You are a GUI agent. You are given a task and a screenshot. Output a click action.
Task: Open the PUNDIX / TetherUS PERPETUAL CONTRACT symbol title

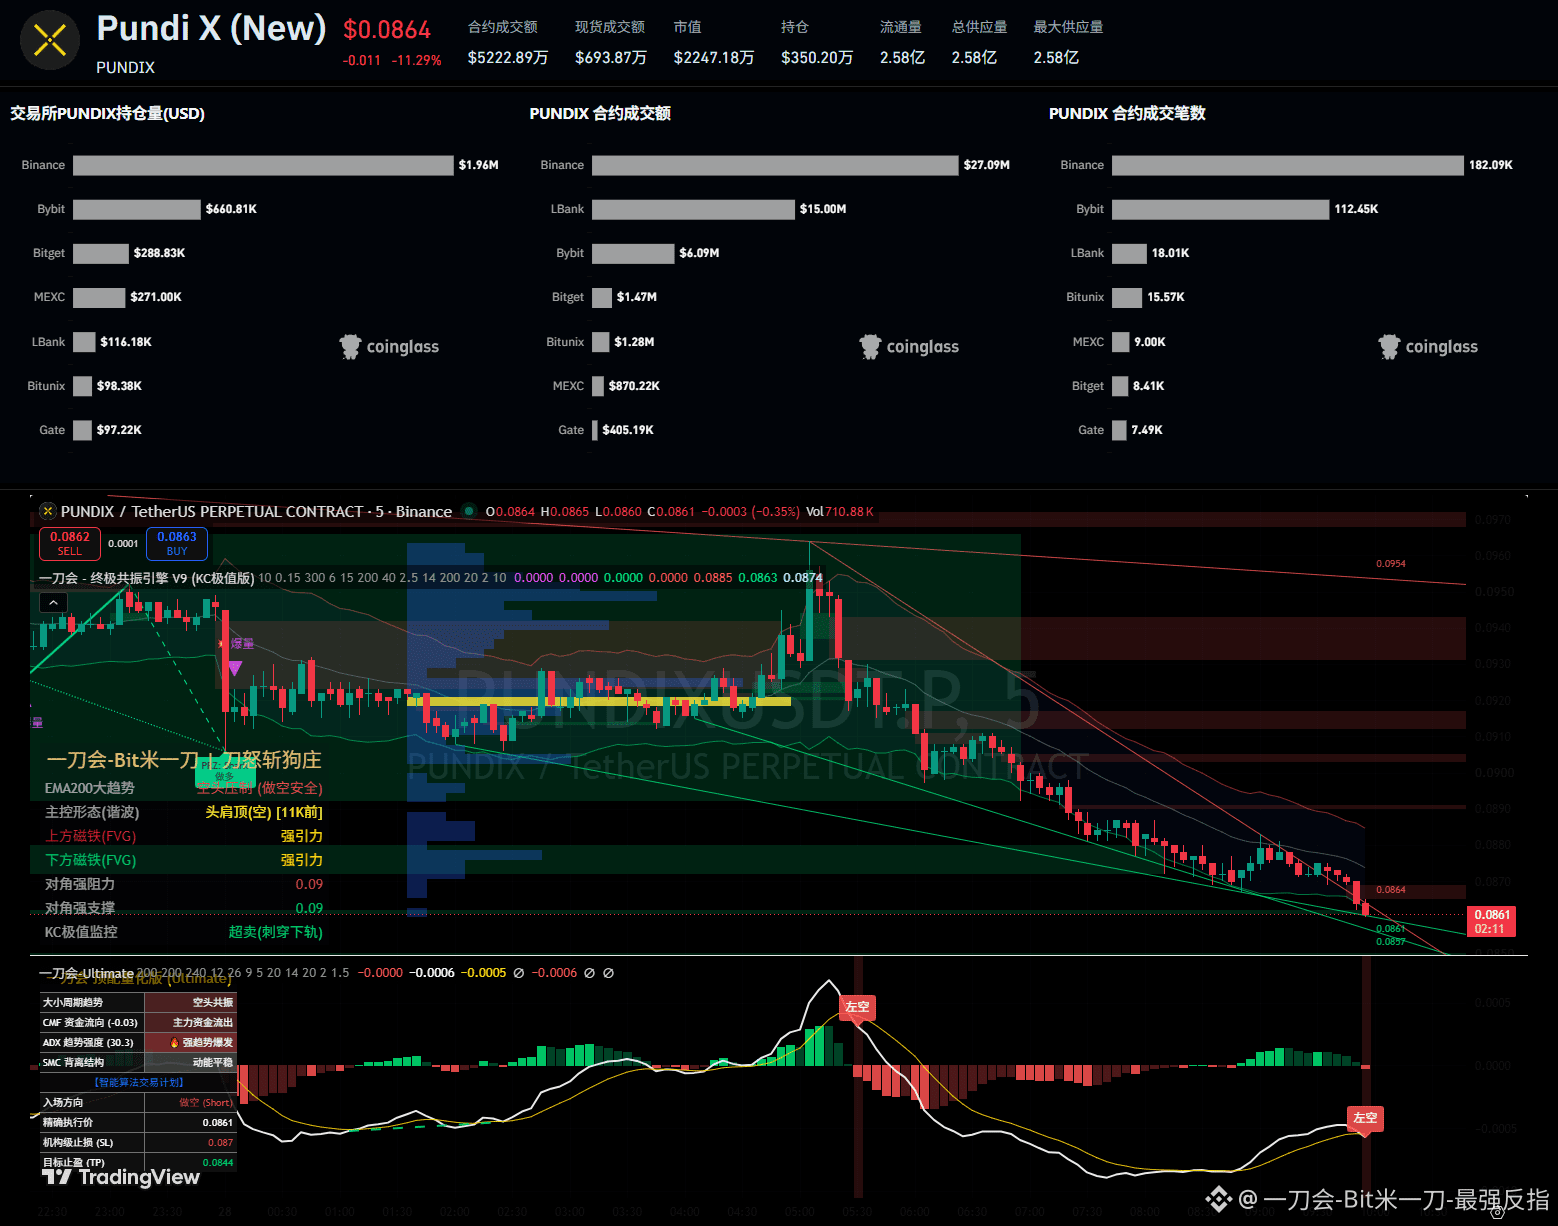[x=256, y=511]
